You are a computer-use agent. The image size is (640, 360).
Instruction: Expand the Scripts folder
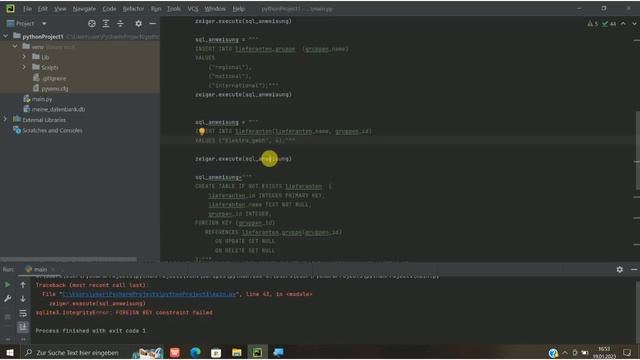pos(24,67)
